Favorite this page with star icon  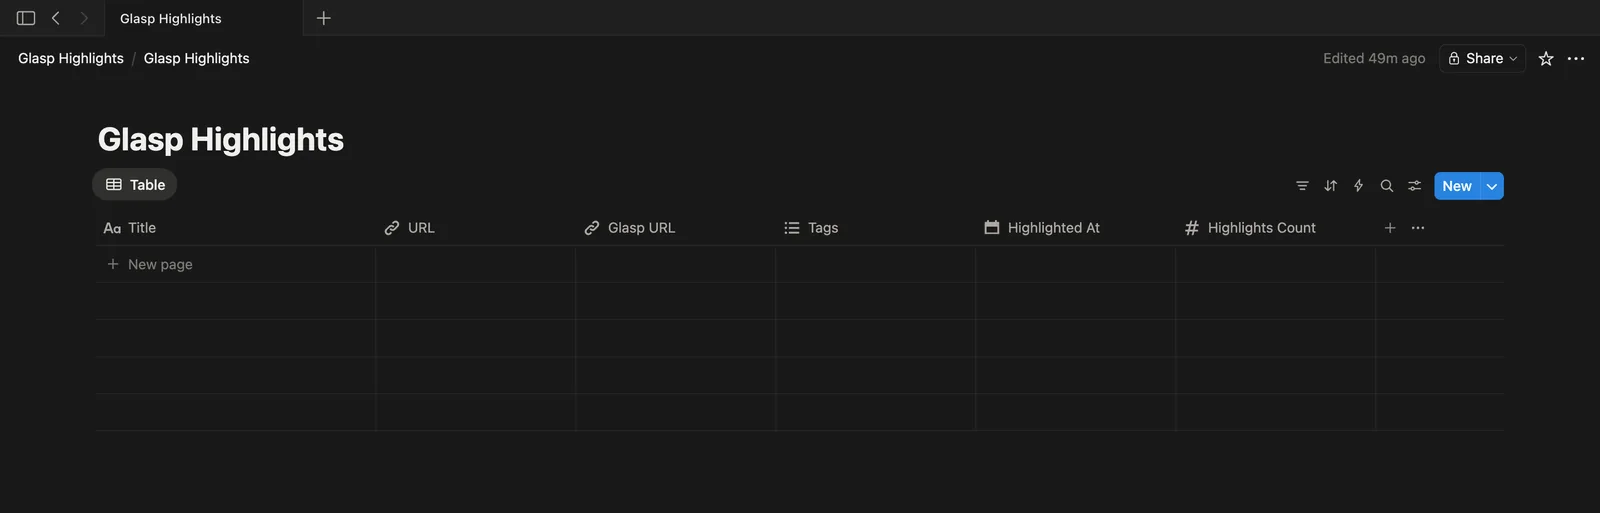(x=1546, y=58)
